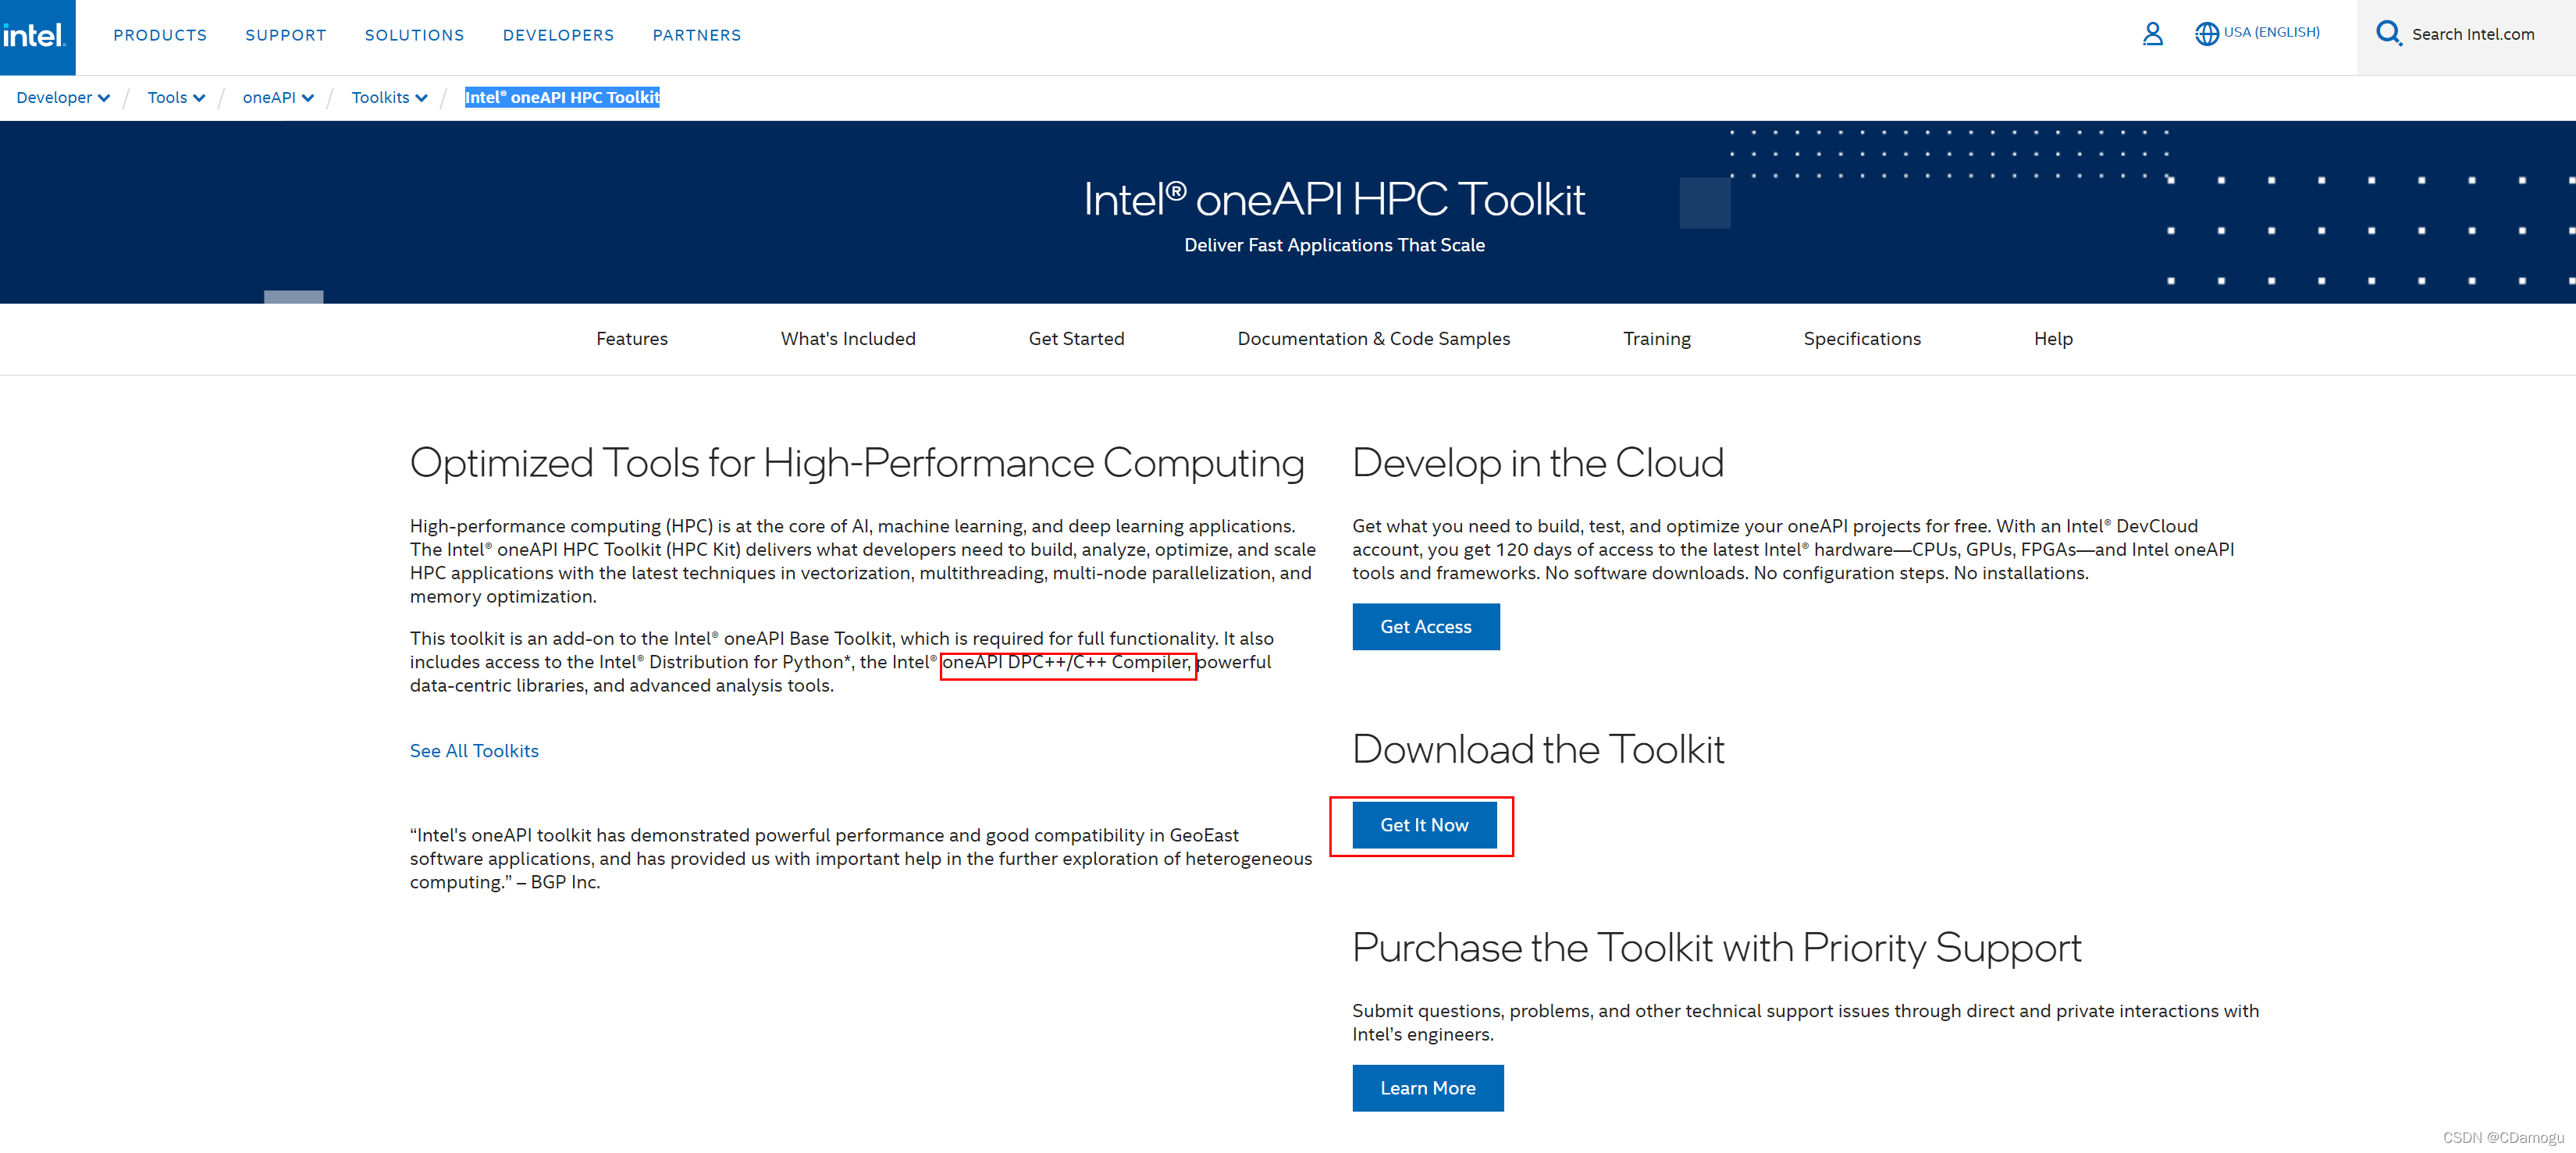Open the SUPPORT menu item
Viewport: 2576px width, 1153px height.
pyautogui.click(x=283, y=34)
